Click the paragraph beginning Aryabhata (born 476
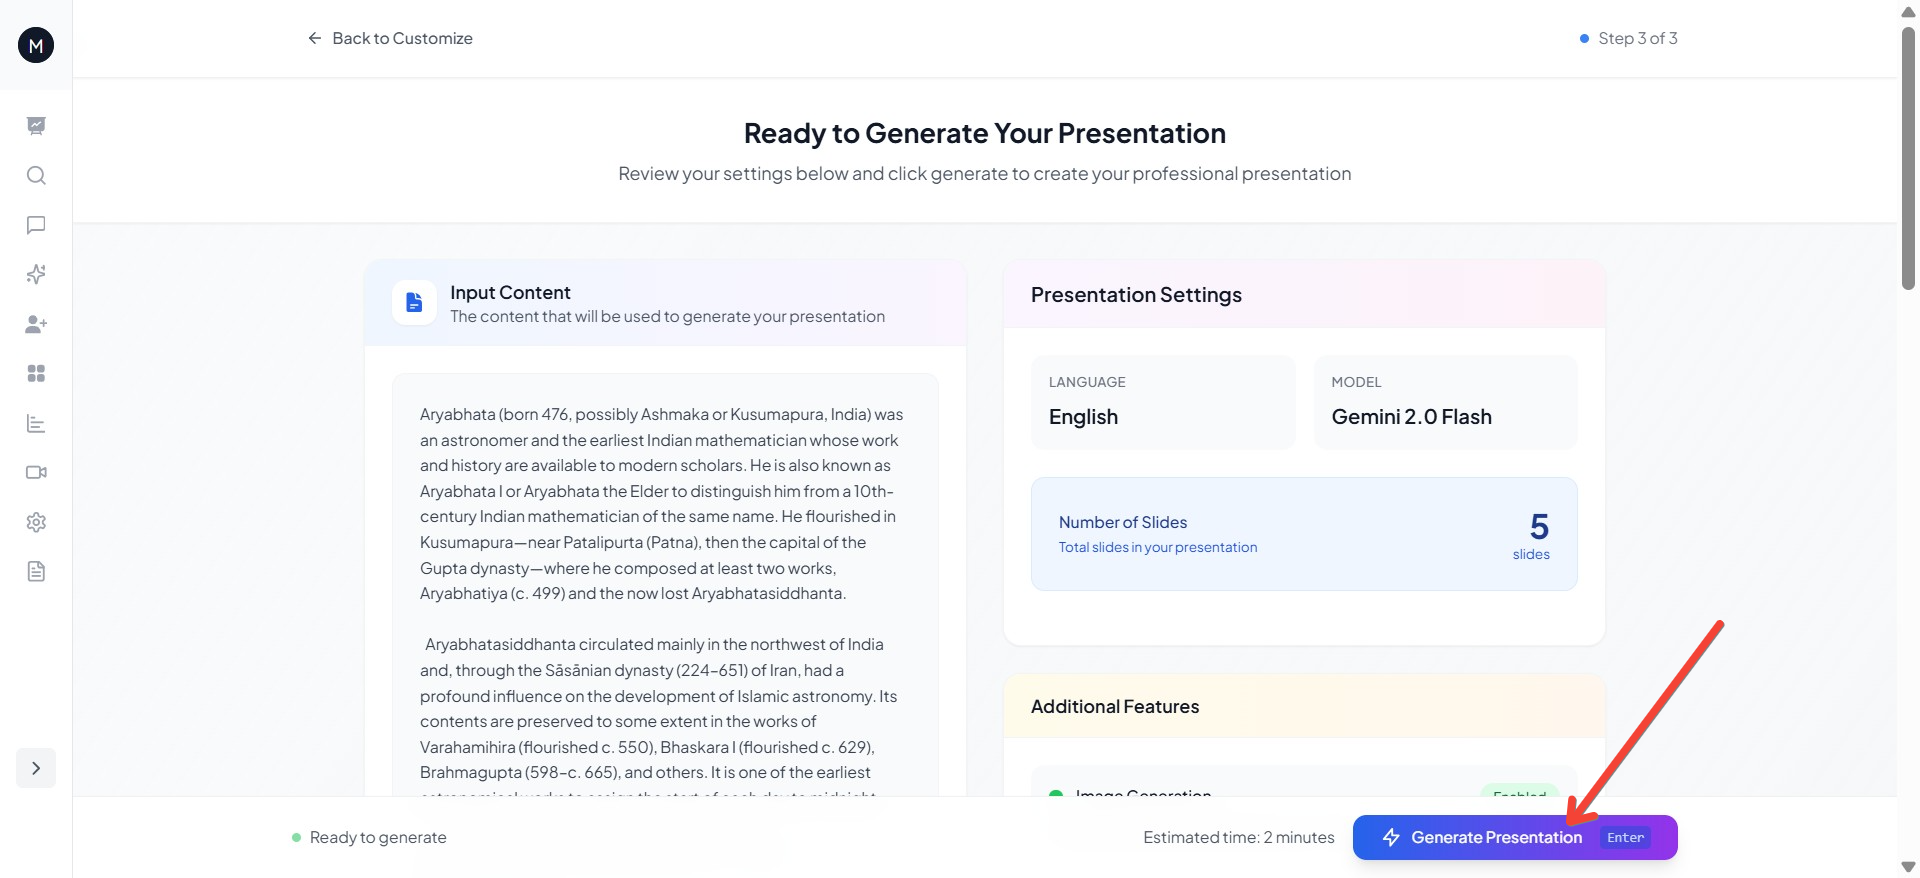Viewport: 1920px width, 878px height. pyautogui.click(x=661, y=504)
